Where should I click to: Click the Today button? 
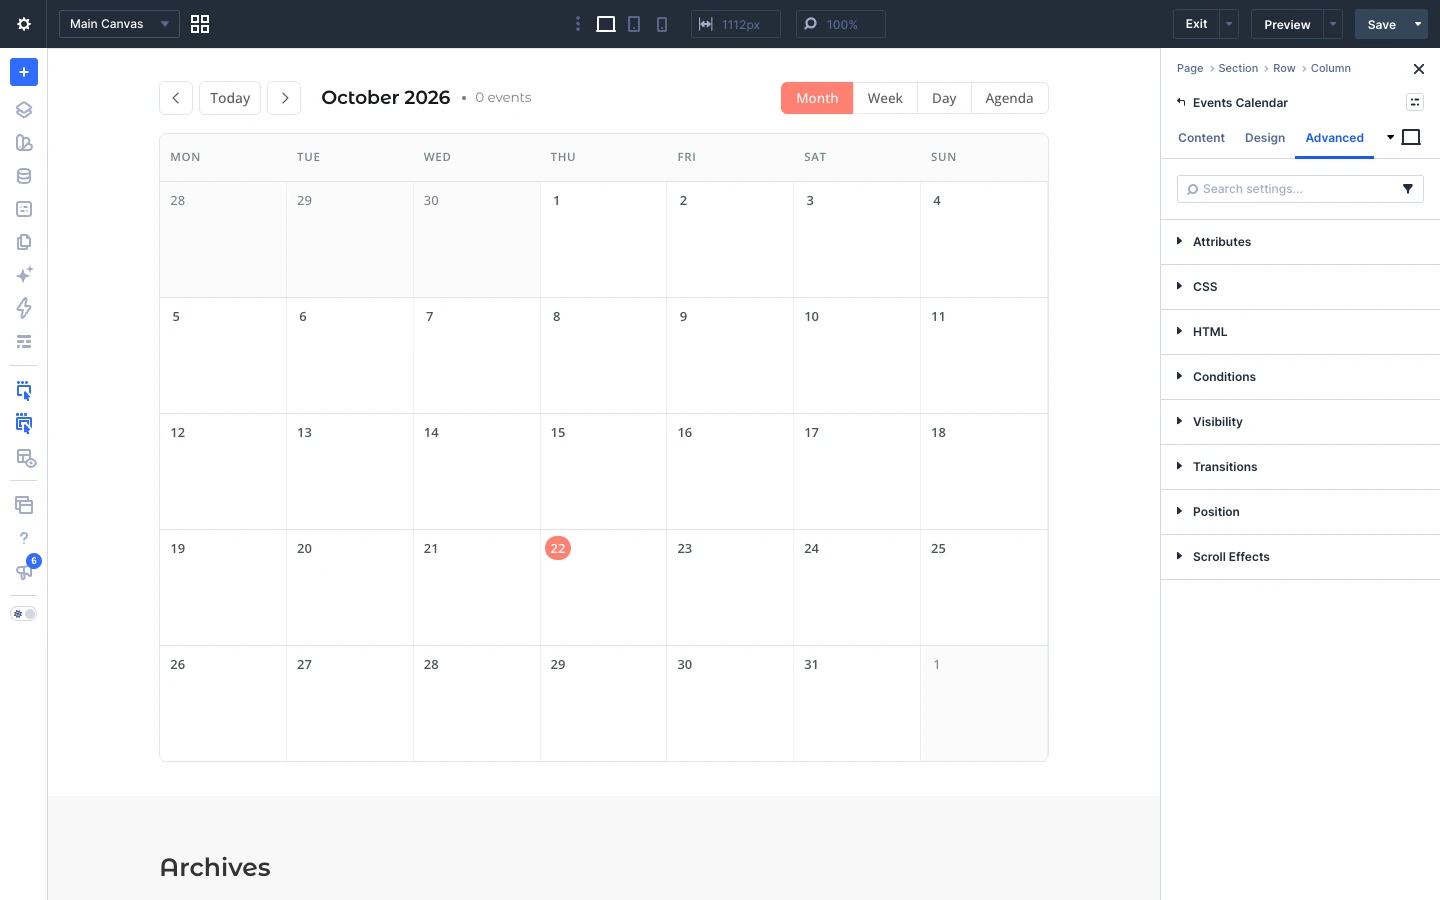click(230, 98)
